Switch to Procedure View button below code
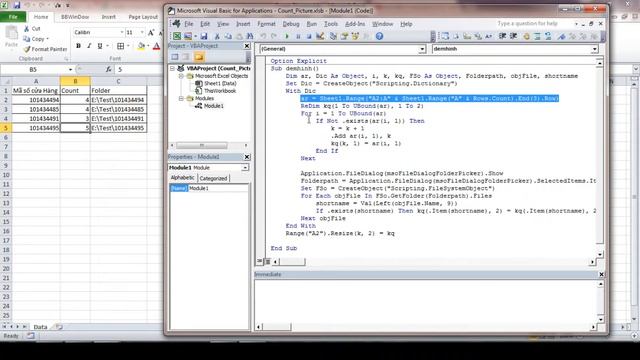This screenshot has width=640, height=360. [x=260, y=261]
